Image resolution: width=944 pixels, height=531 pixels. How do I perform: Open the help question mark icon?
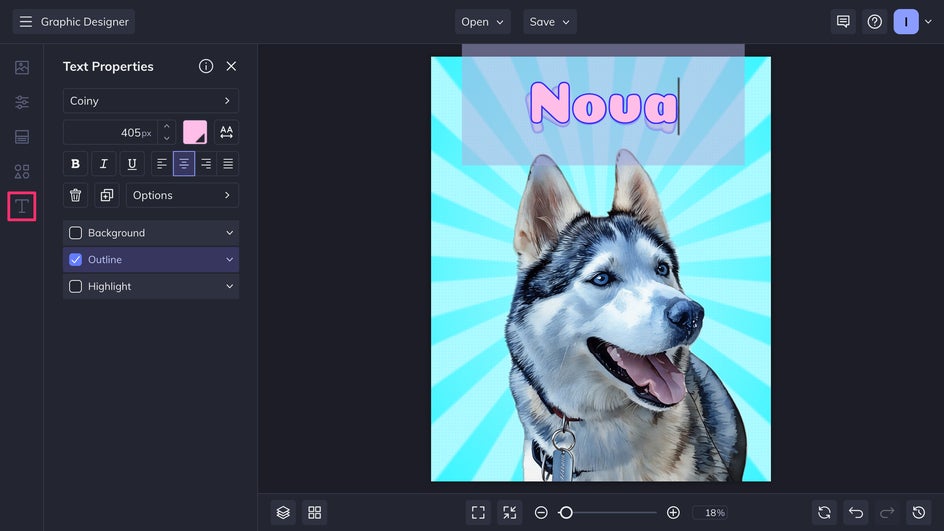point(874,22)
